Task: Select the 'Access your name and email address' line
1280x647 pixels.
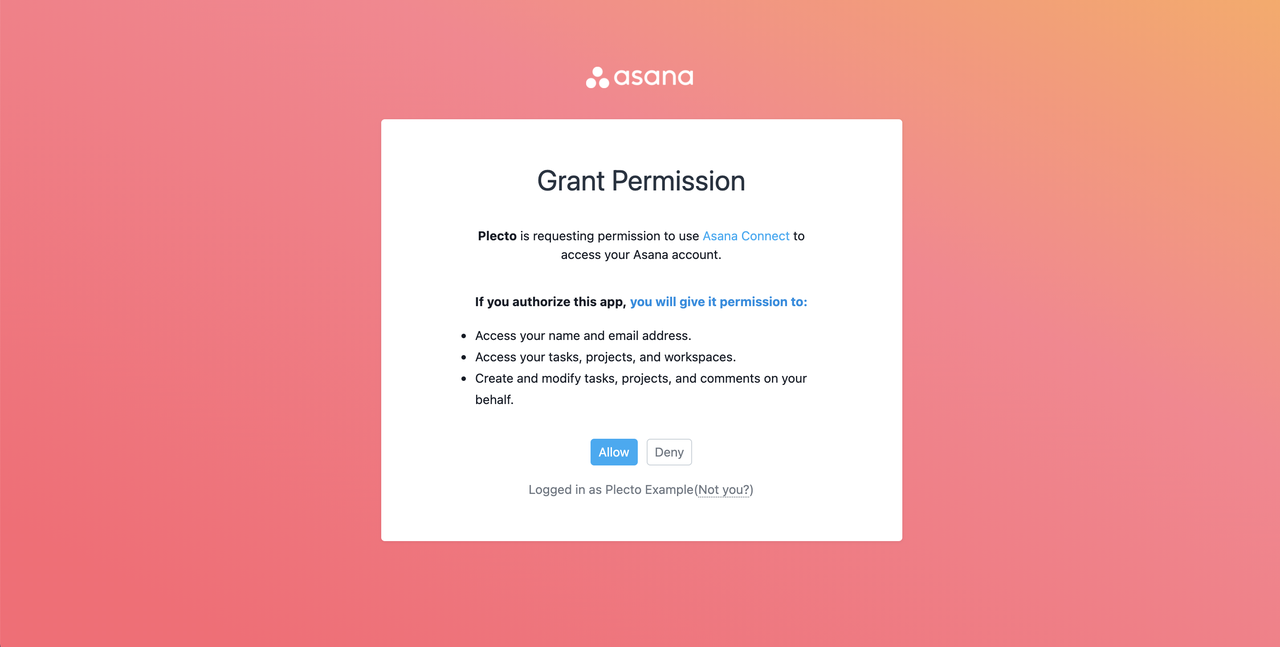Action: [x=583, y=336]
